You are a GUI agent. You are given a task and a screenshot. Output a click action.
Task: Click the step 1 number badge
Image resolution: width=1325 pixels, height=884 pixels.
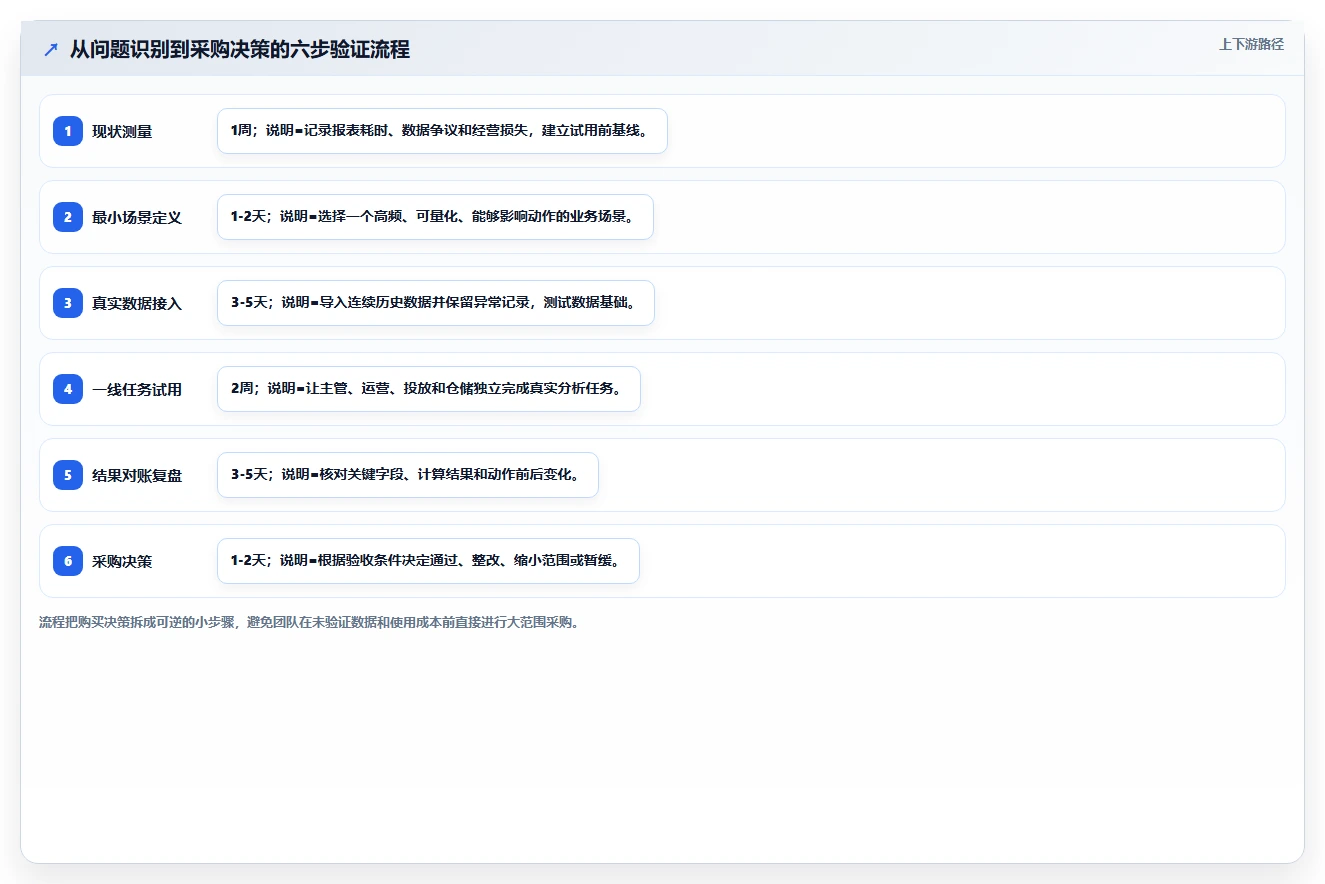tap(68, 131)
